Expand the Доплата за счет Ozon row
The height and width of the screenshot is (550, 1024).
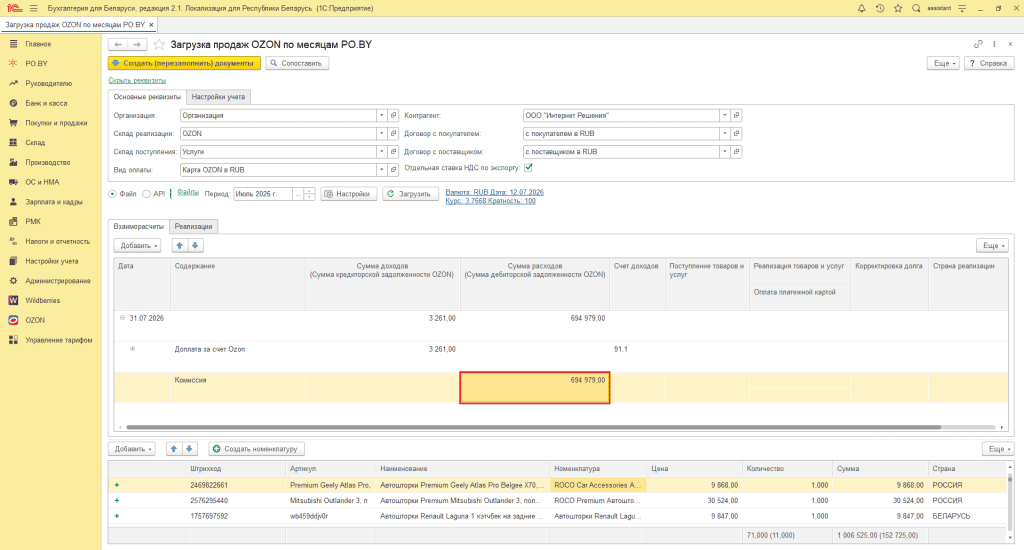tap(133, 349)
